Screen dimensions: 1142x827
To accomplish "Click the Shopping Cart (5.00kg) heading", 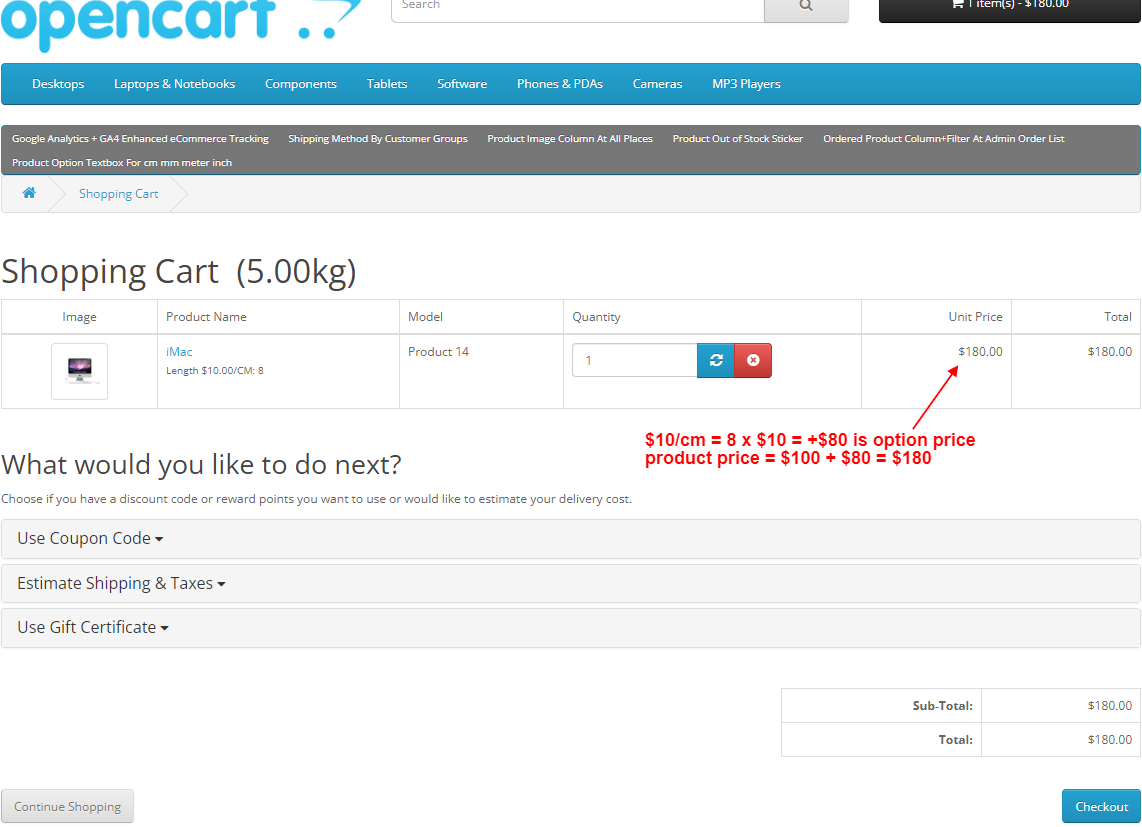I will [x=179, y=271].
